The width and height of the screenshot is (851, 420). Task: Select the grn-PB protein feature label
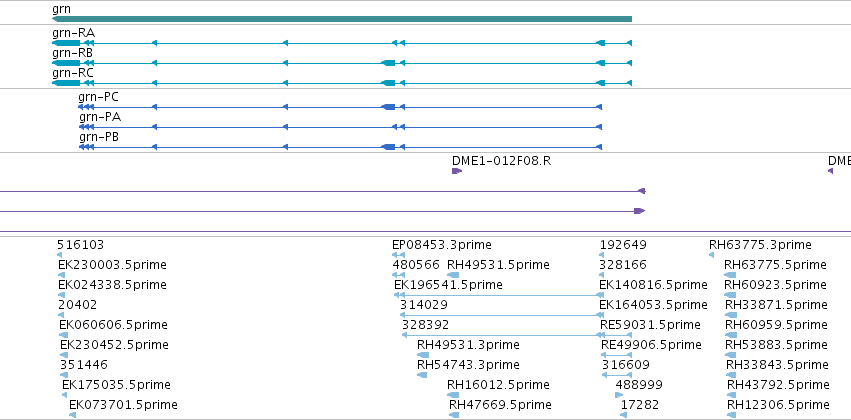99,137
